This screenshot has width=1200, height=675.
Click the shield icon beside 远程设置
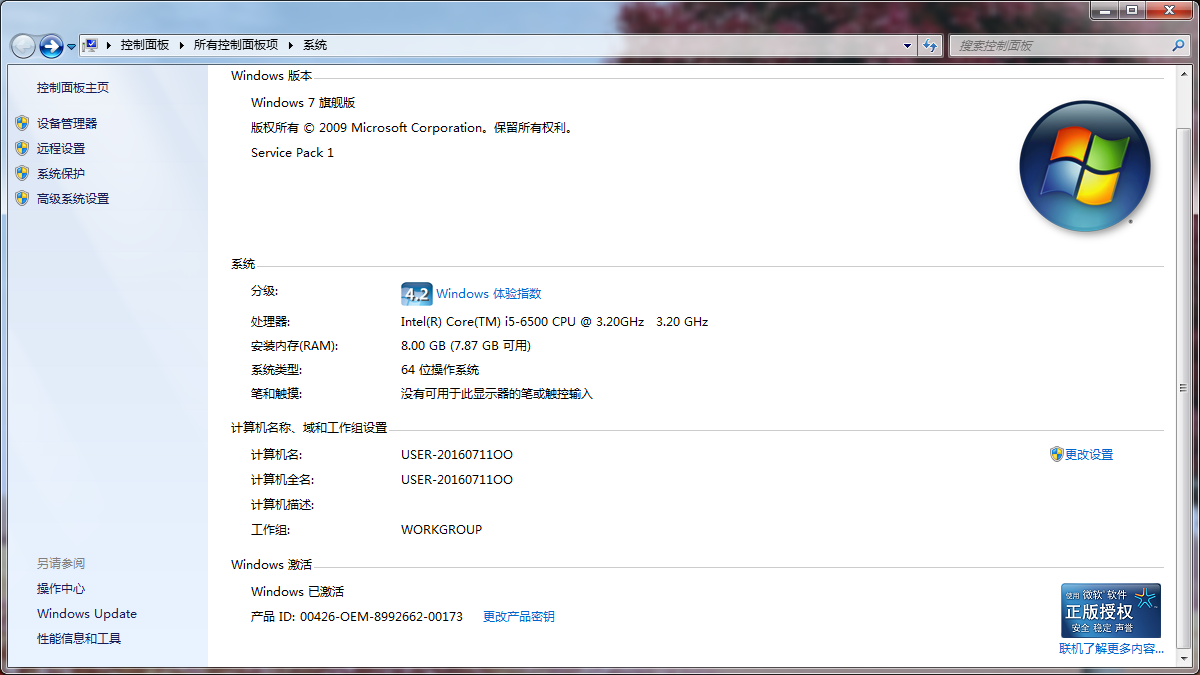point(22,148)
